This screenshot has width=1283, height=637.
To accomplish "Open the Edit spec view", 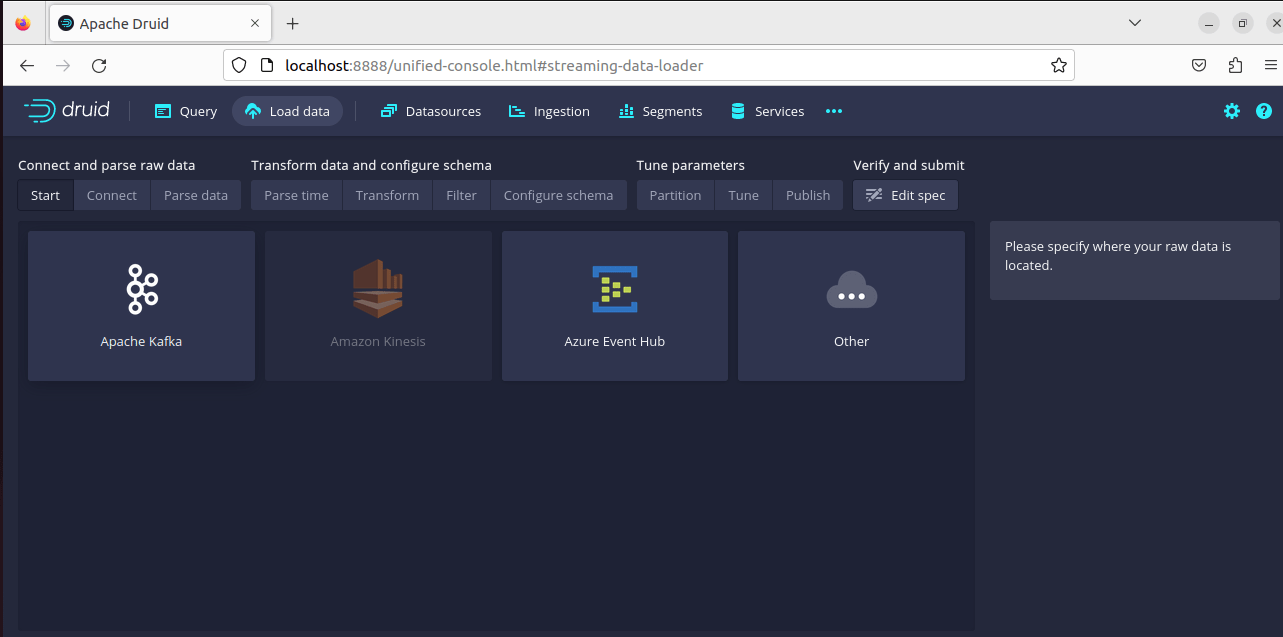I will click(x=905, y=195).
